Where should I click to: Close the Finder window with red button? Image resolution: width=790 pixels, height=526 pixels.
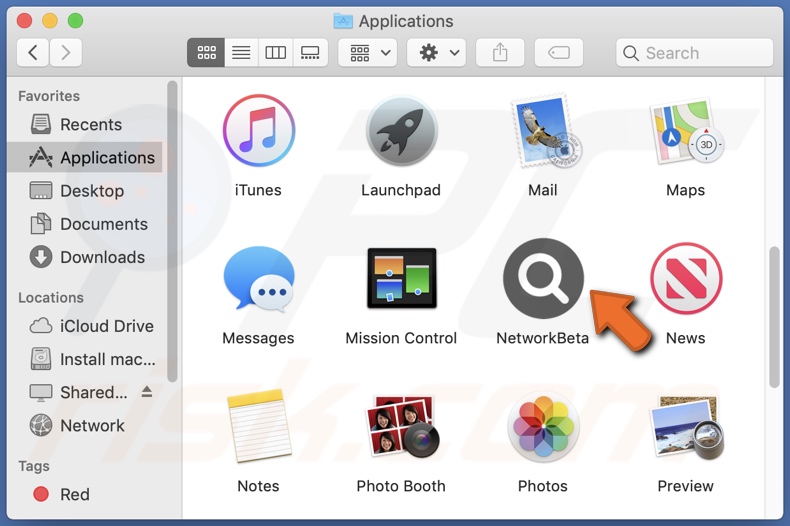pos(24,21)
